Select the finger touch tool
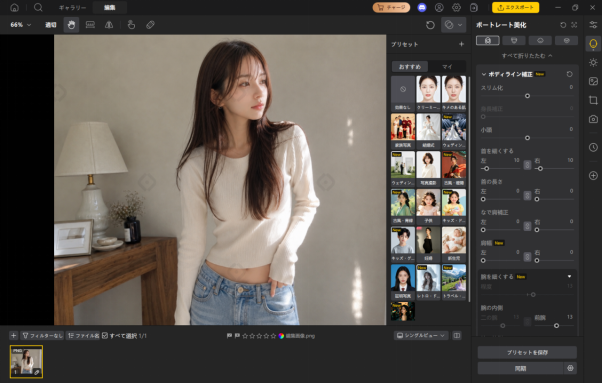This screenshot has height=383, width=602. [x=131, y=25]
